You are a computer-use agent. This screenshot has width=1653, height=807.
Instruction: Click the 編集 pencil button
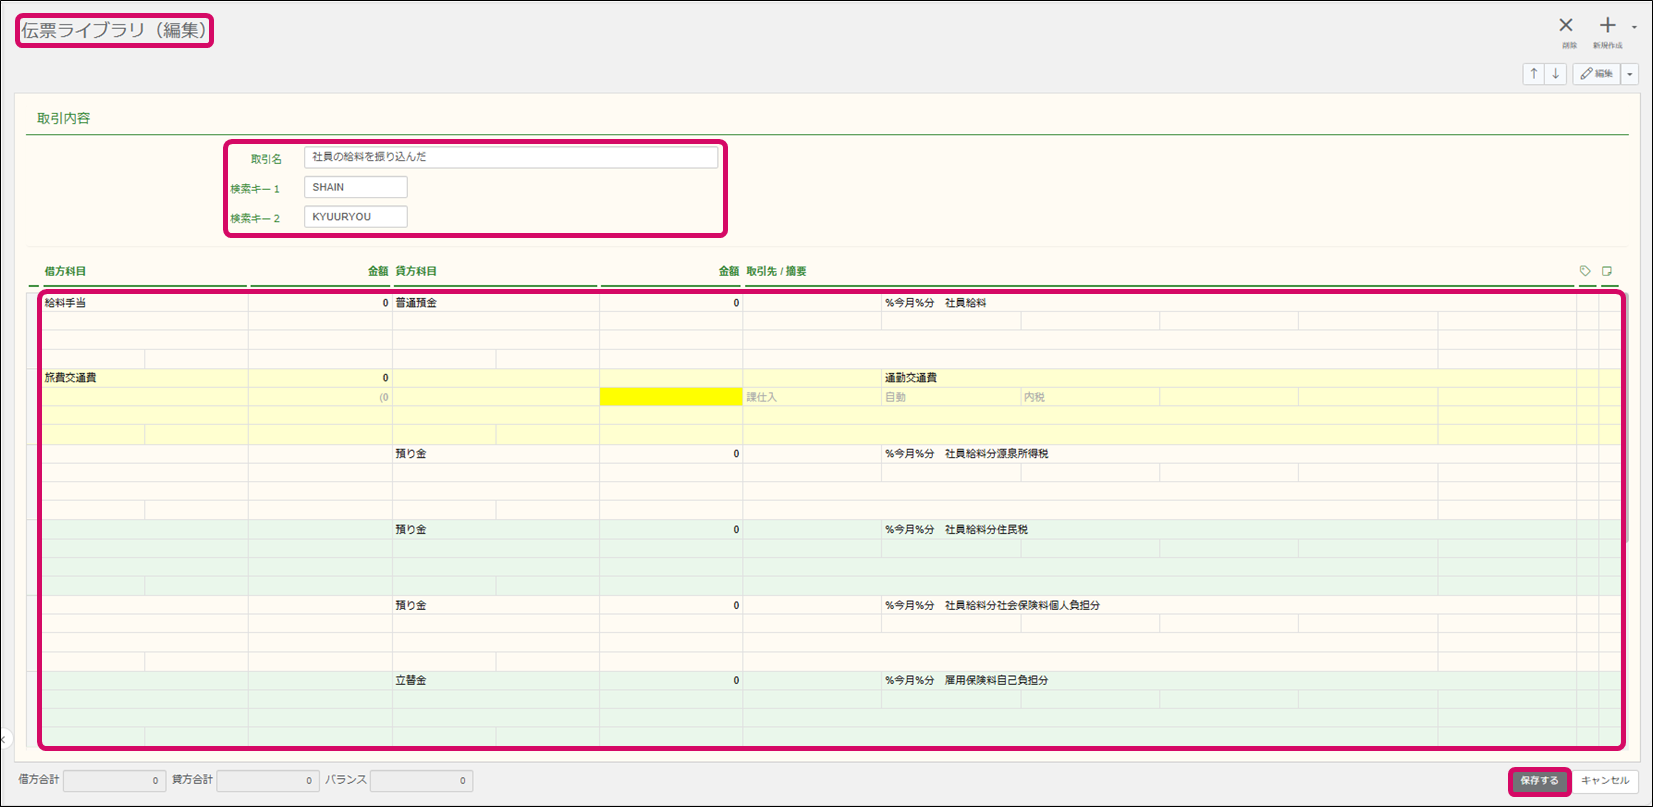1596,74
